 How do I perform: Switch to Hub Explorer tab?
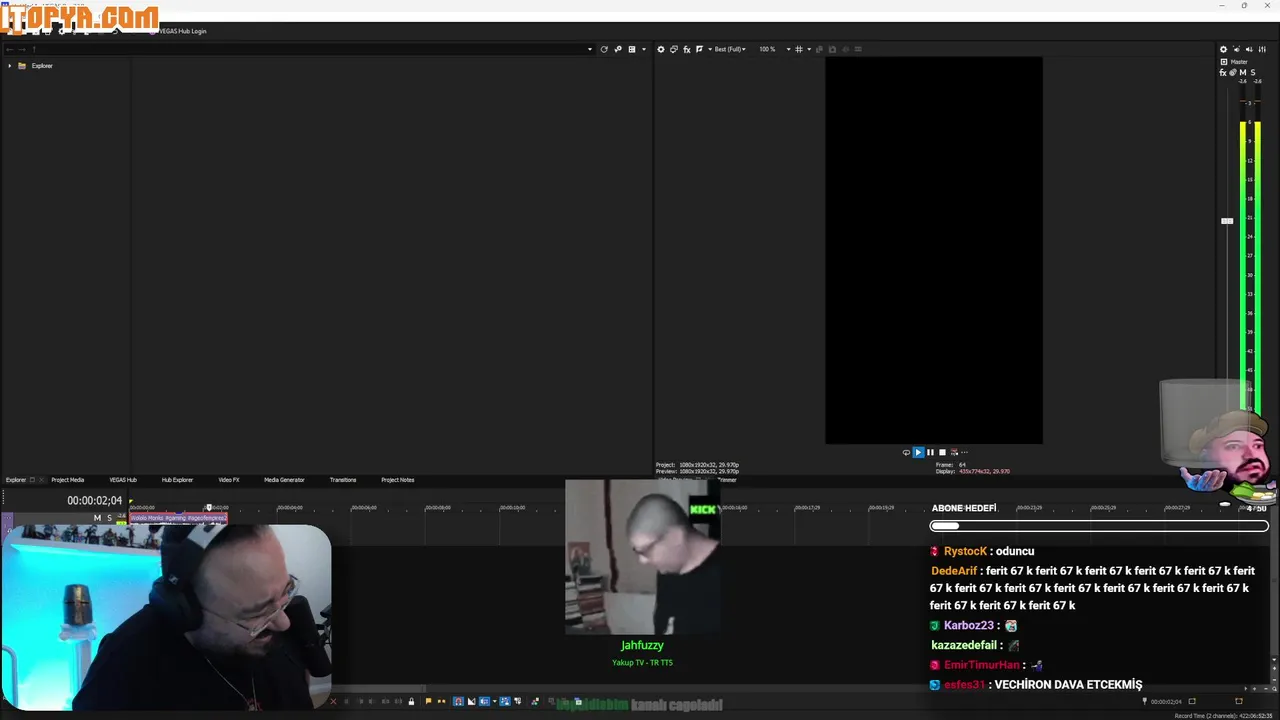[x=177, y=480]
